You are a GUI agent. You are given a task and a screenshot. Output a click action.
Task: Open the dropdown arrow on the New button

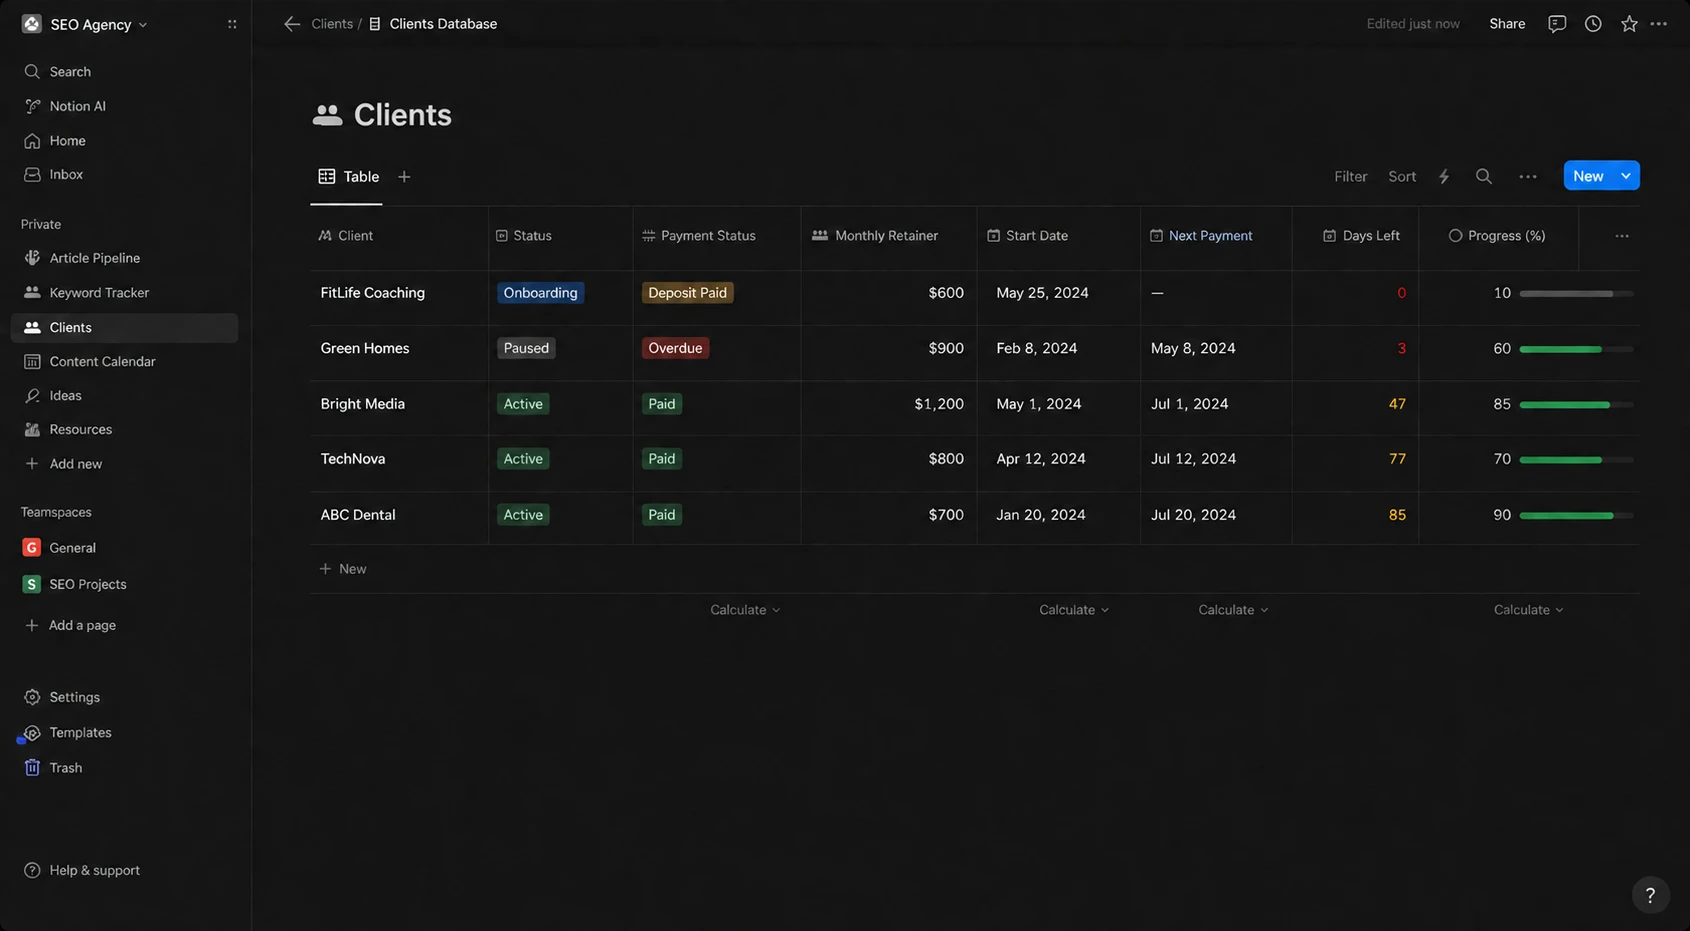point(1626,176)
